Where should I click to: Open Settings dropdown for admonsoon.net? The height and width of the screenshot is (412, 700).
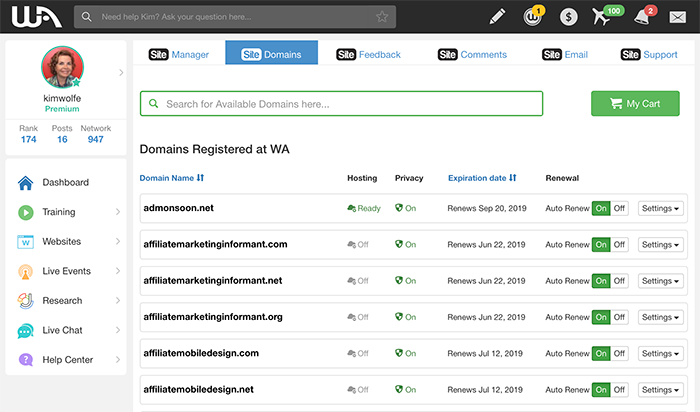tap(660, 208)
